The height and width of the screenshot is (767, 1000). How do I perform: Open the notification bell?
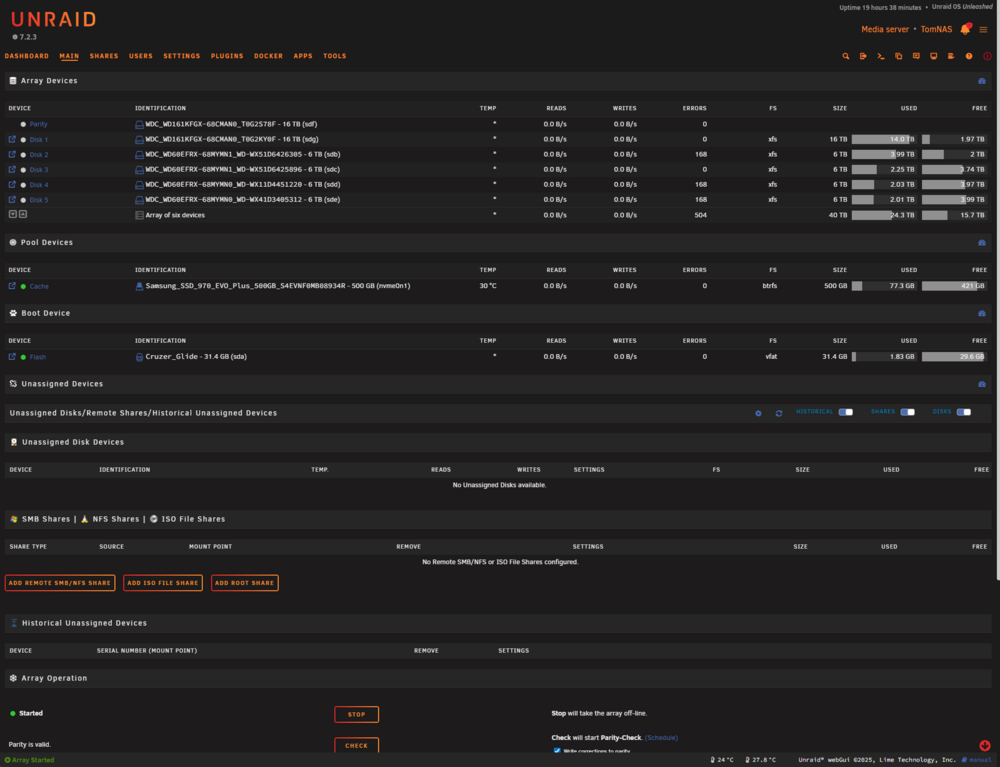tap(966, 29)
